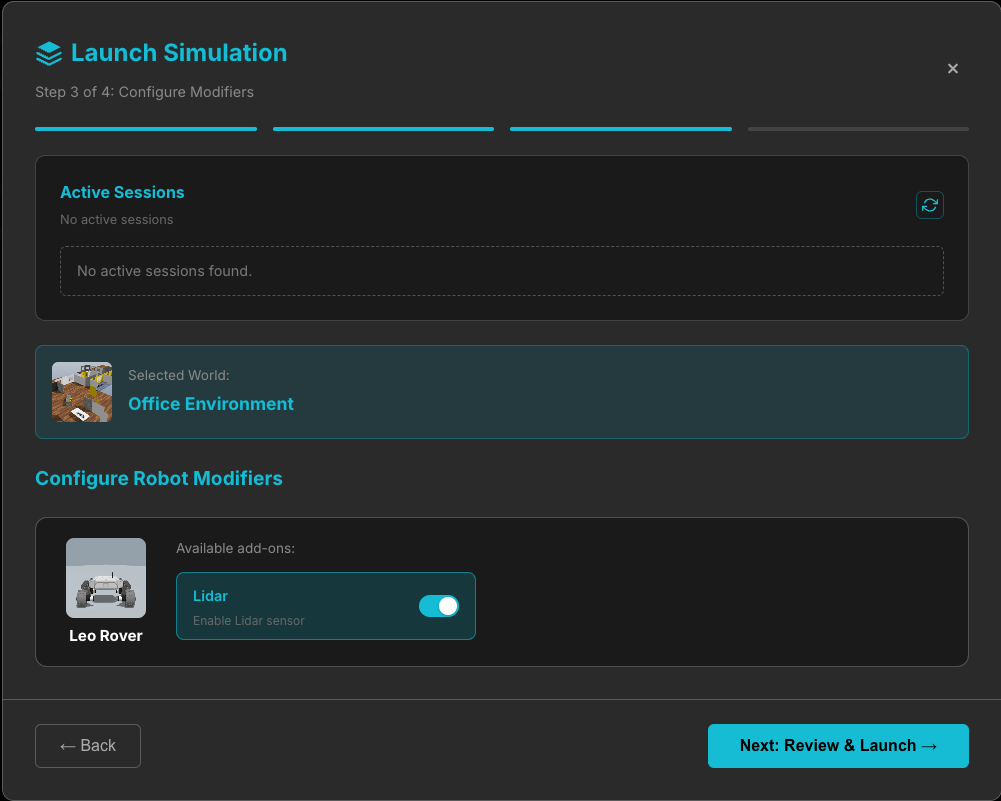Image resolution: width=1001 pixels, height=801 pixels.
Task: Proceed with Next: Review & Launch
Action: (837, 745)
